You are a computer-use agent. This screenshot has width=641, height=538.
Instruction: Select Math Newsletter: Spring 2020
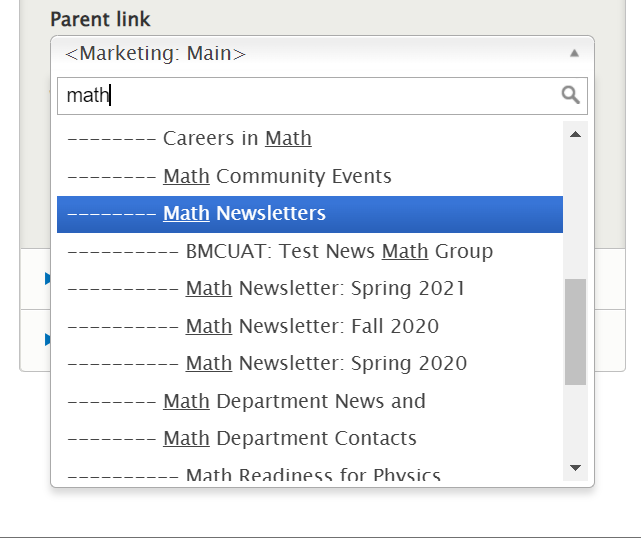tap(326, 364)
